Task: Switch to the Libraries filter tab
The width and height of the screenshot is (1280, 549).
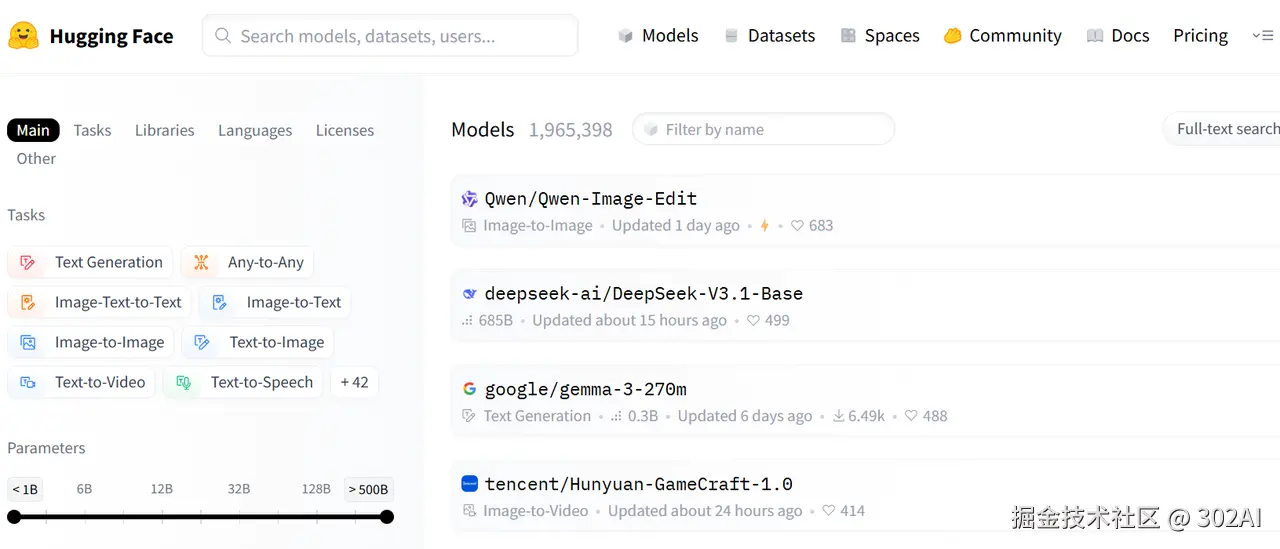Action: tap(164, 130)
